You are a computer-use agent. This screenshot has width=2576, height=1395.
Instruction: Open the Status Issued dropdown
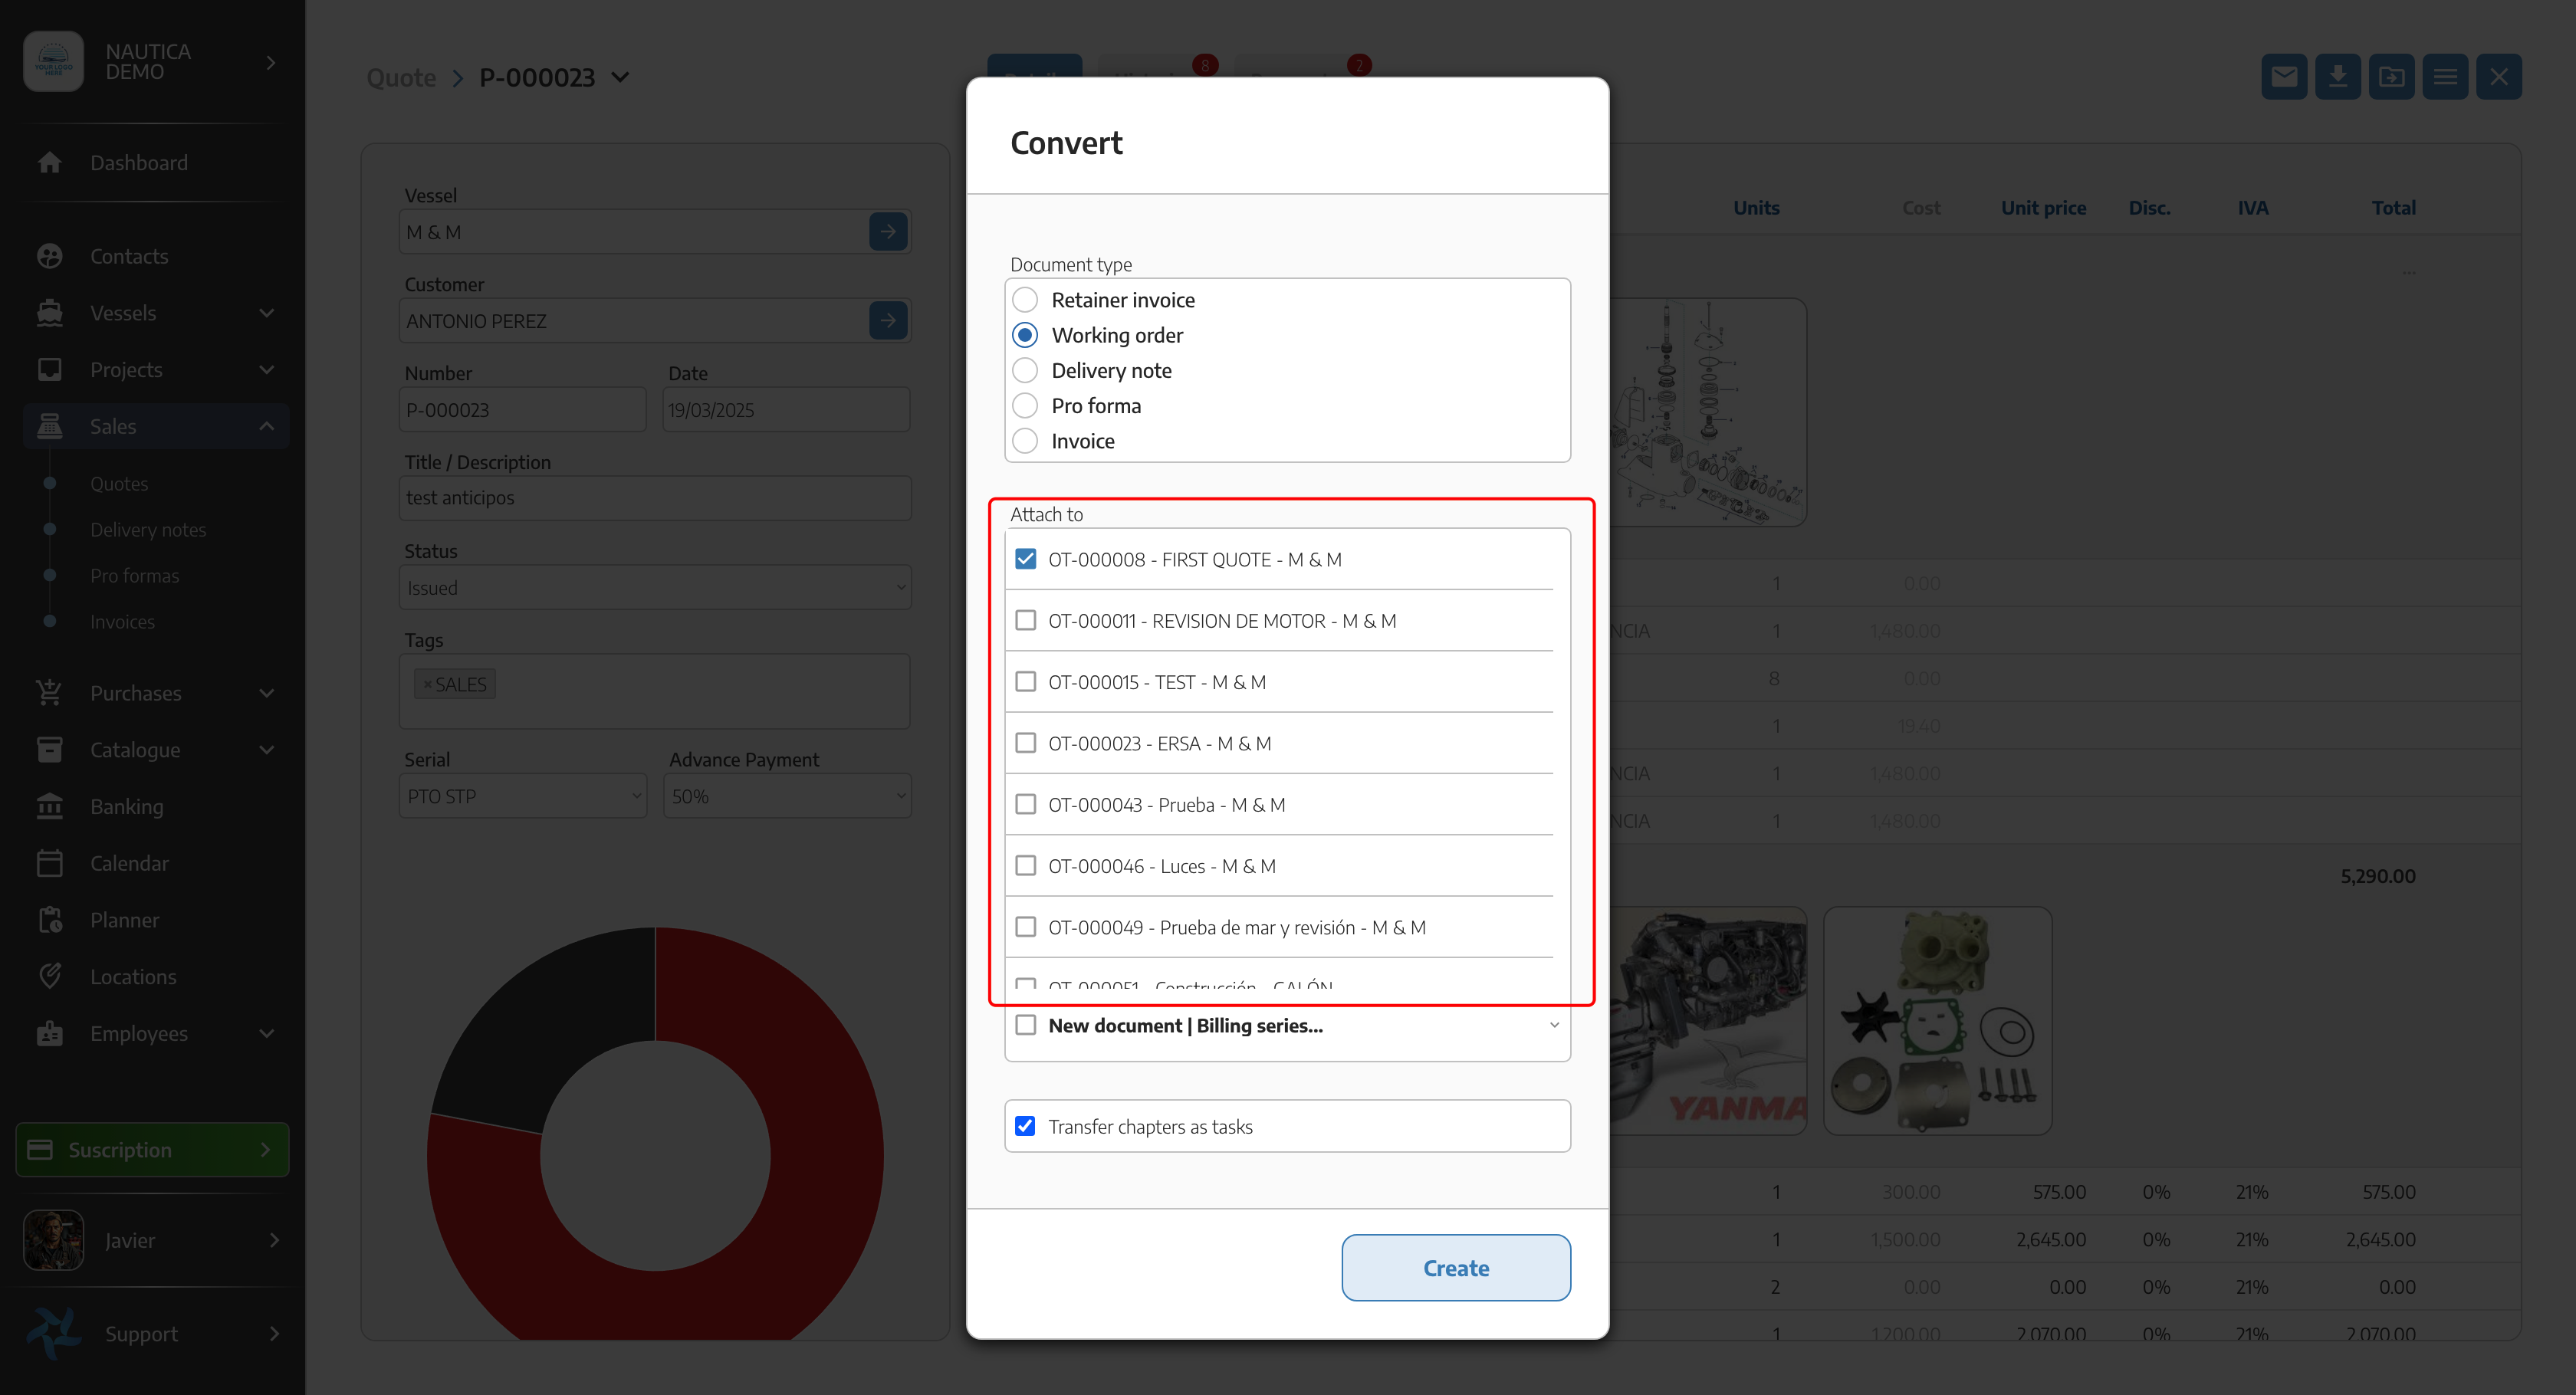(655, 588)
